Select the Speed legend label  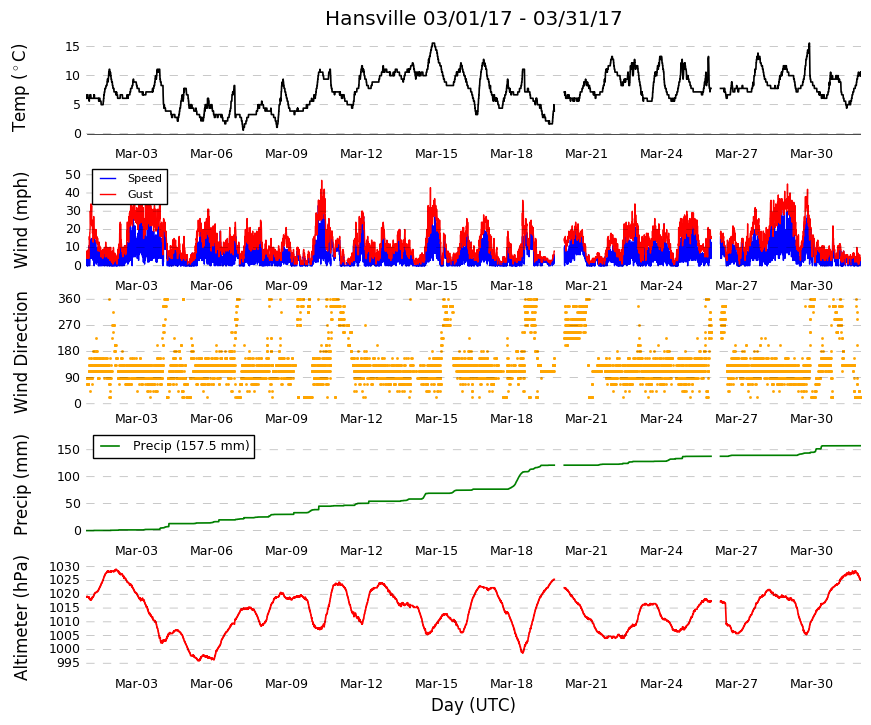tap(144, 178)
